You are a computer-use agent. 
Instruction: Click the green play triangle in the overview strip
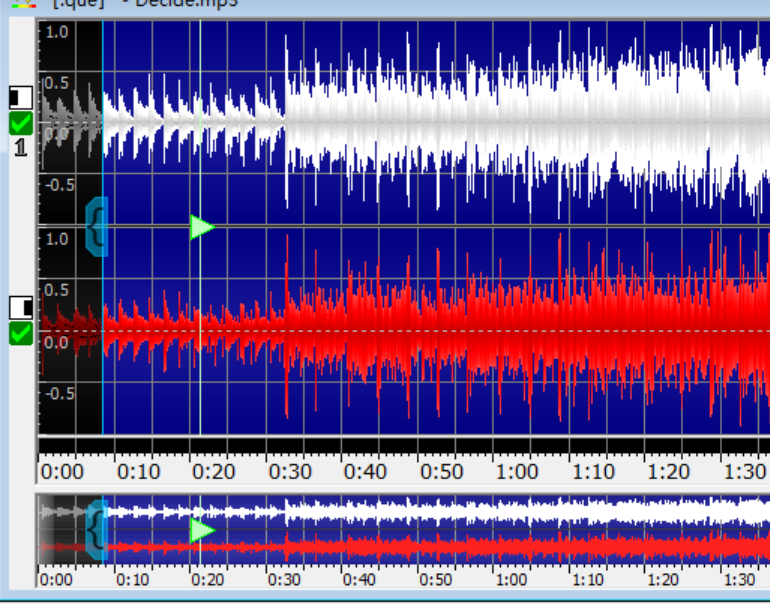point(202,530)
